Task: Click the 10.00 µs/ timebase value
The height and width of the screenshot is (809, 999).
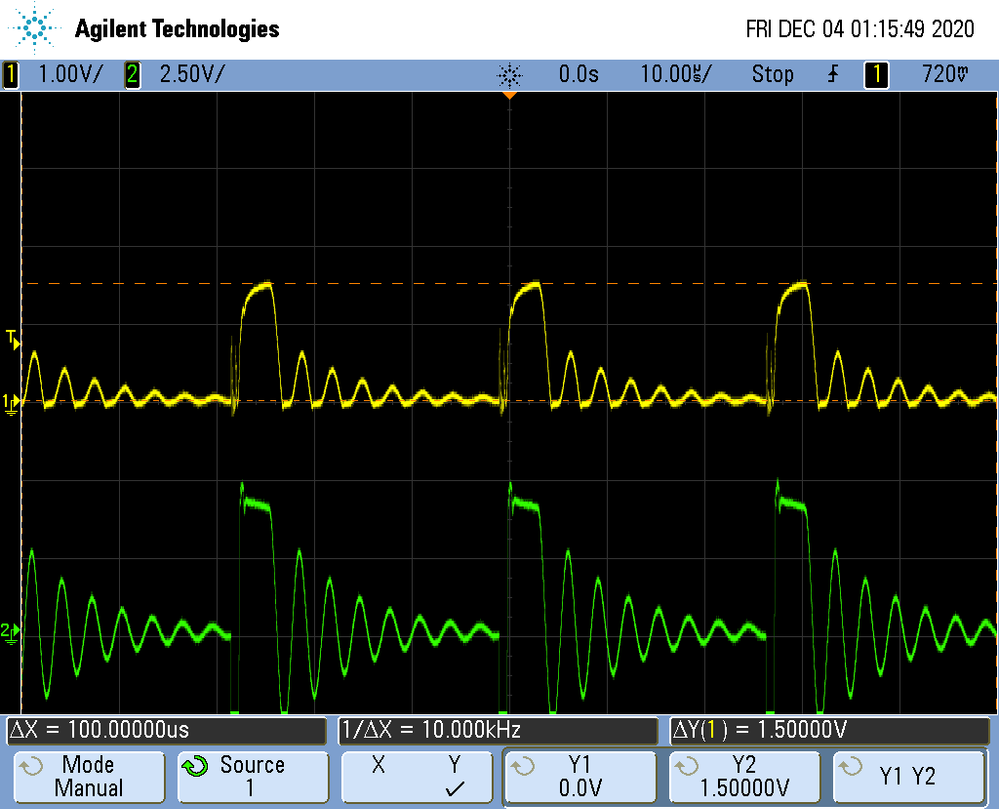Action: click(676, 75)
